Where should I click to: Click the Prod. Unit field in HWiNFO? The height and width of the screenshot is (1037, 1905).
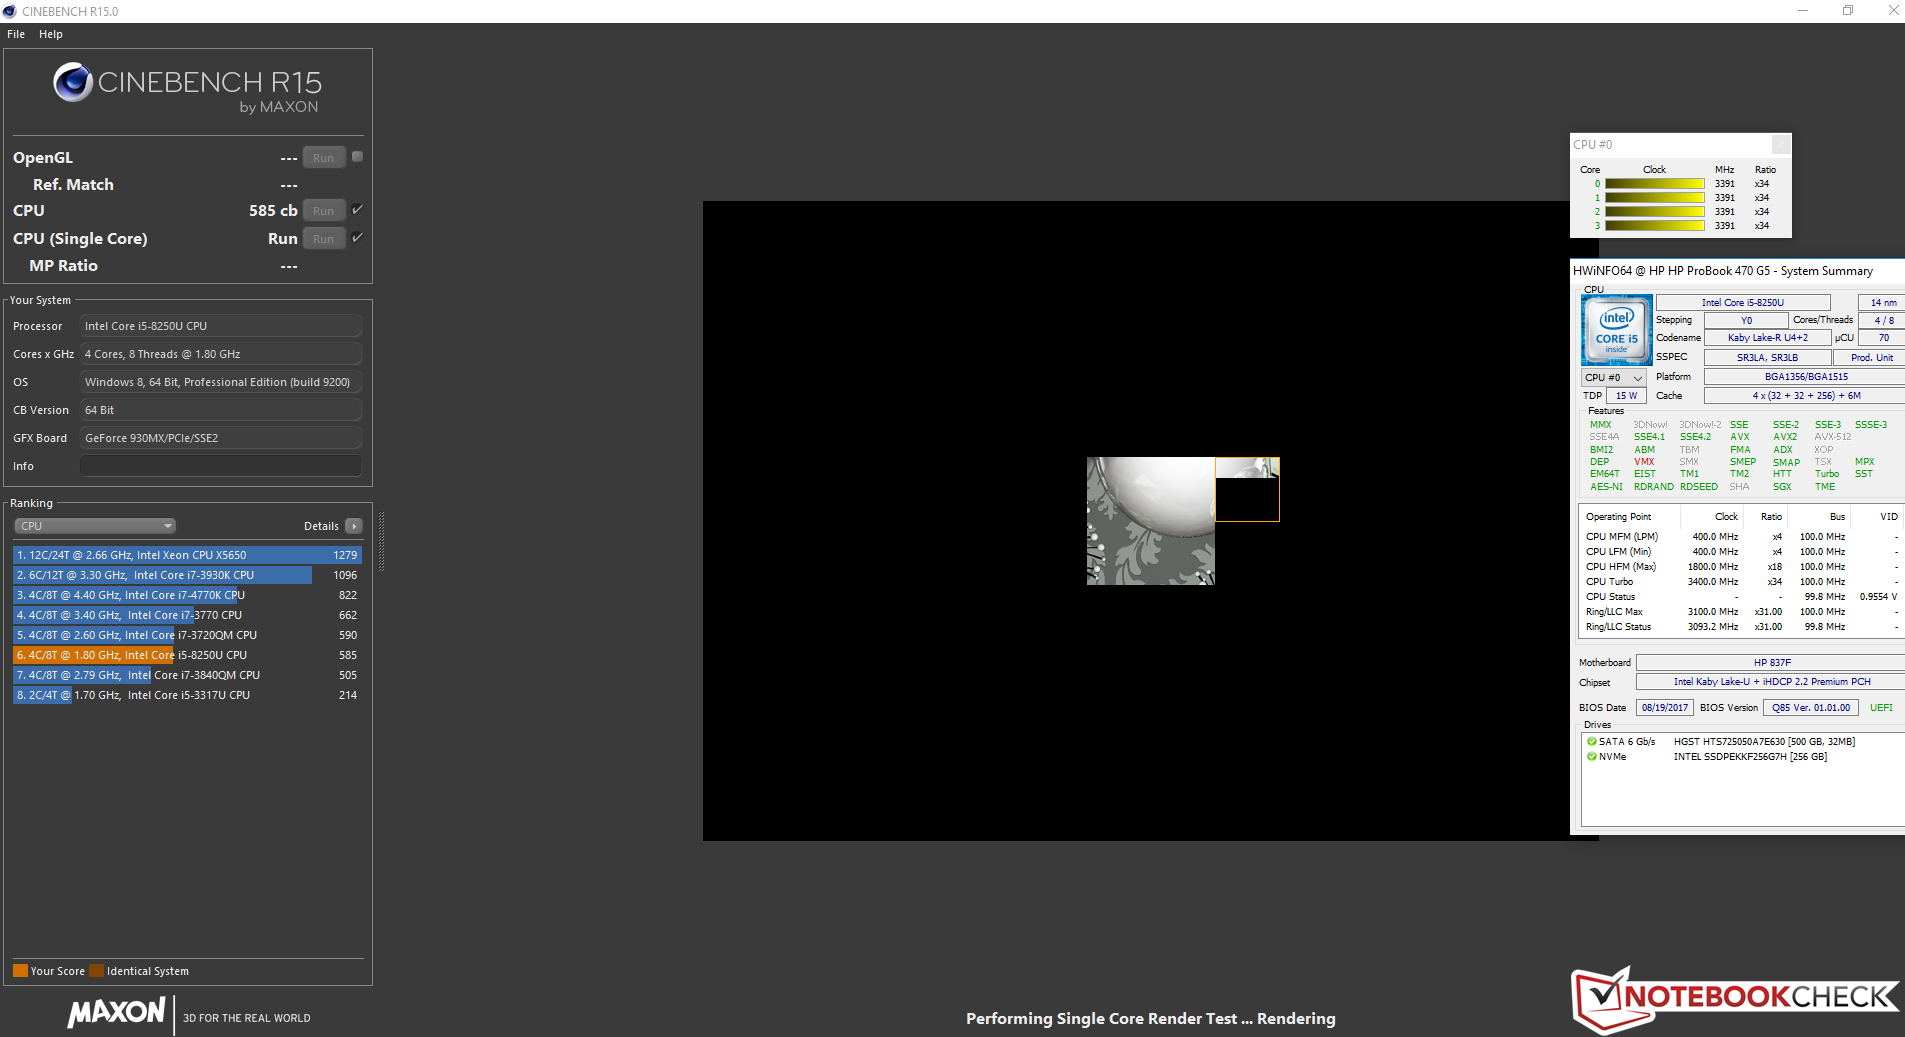tap(1870, 358)
